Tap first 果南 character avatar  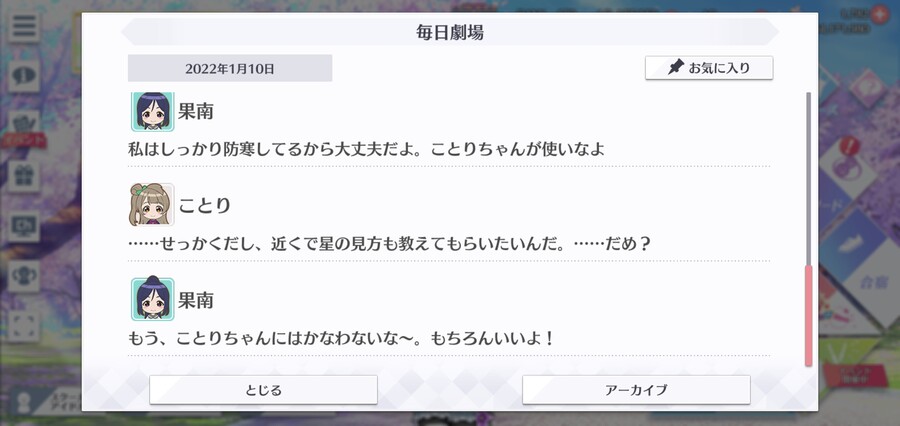click(x=152, y=111)
